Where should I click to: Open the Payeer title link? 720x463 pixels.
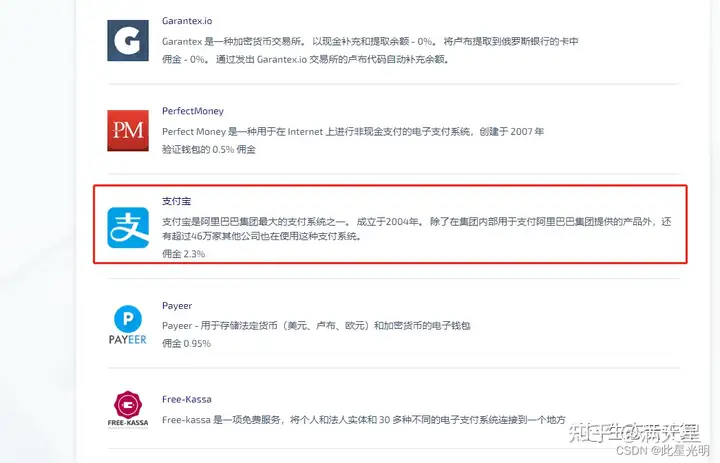pyautogui.click(x=177, y=305)
